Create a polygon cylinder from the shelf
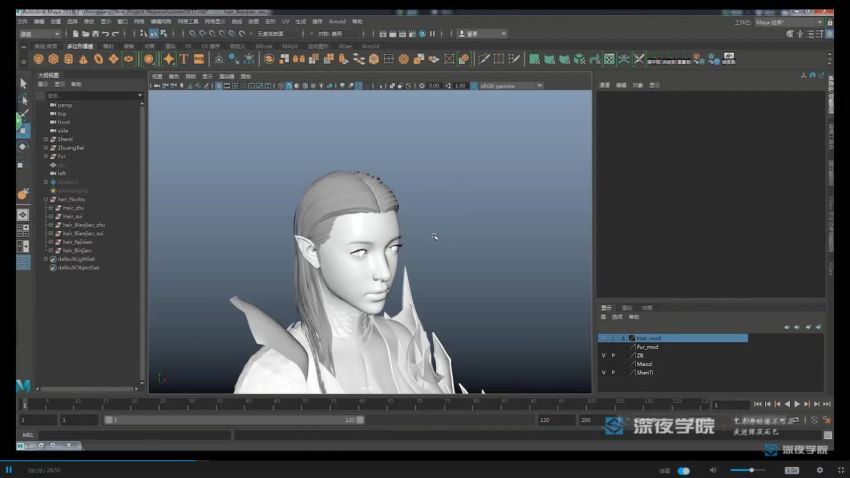 (x=68, y=59)
